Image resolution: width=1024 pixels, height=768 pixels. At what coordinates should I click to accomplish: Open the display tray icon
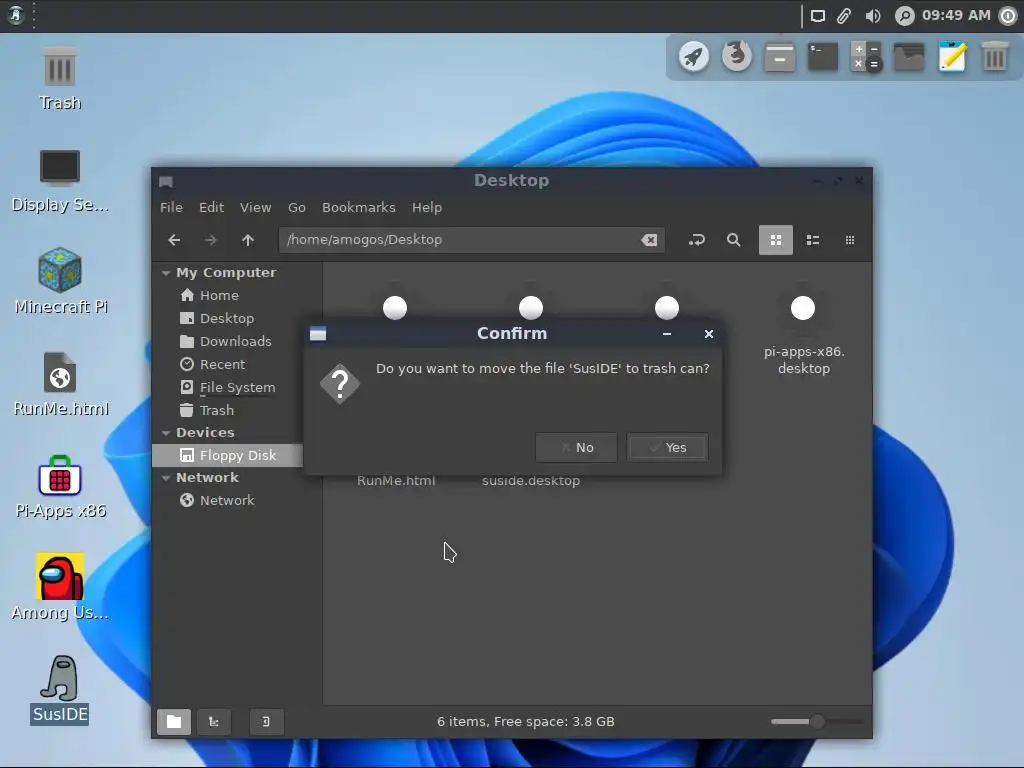click(818, 16)
